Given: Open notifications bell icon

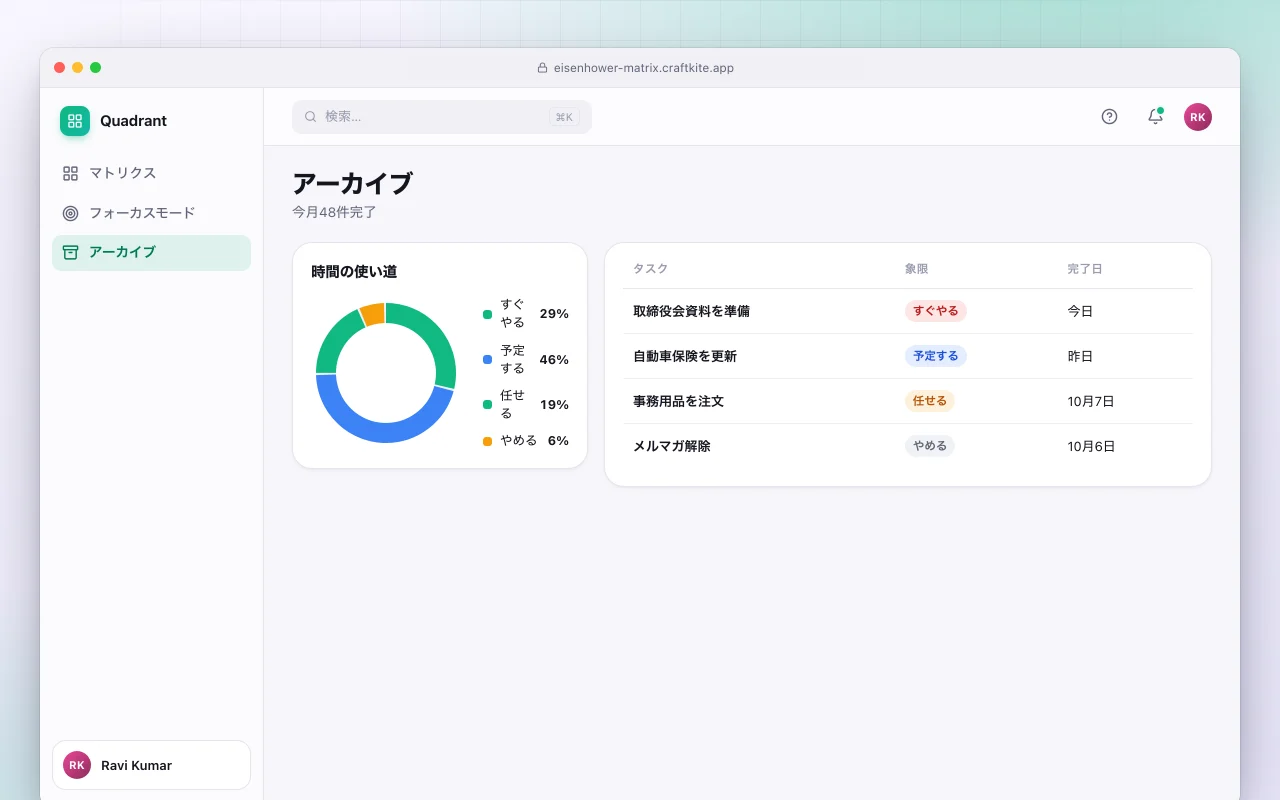Looking at the screenshot, I should (1155, 117).
